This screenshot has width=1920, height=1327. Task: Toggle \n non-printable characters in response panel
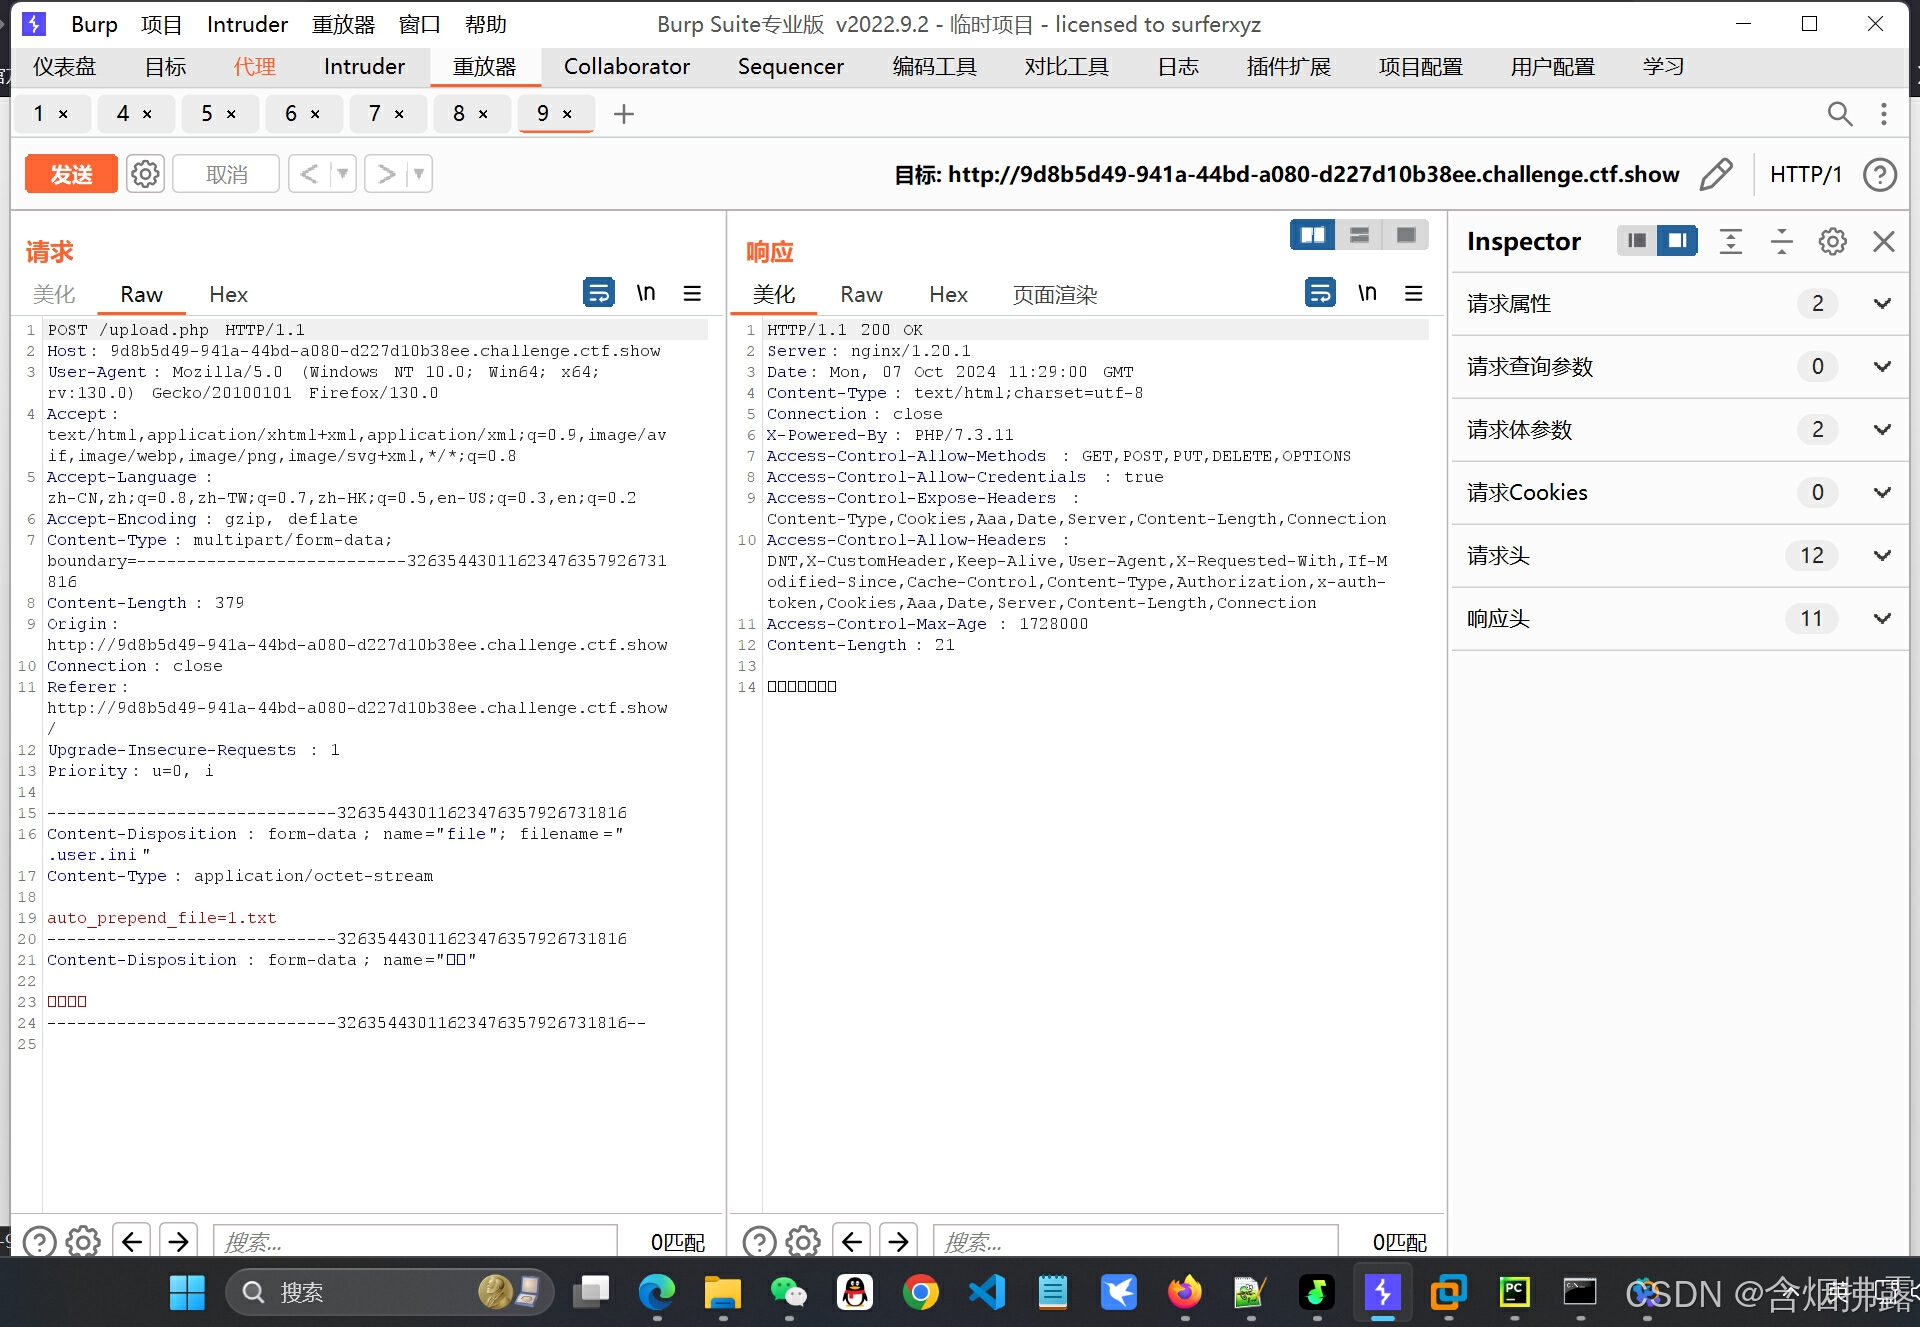pos(1367,293)
